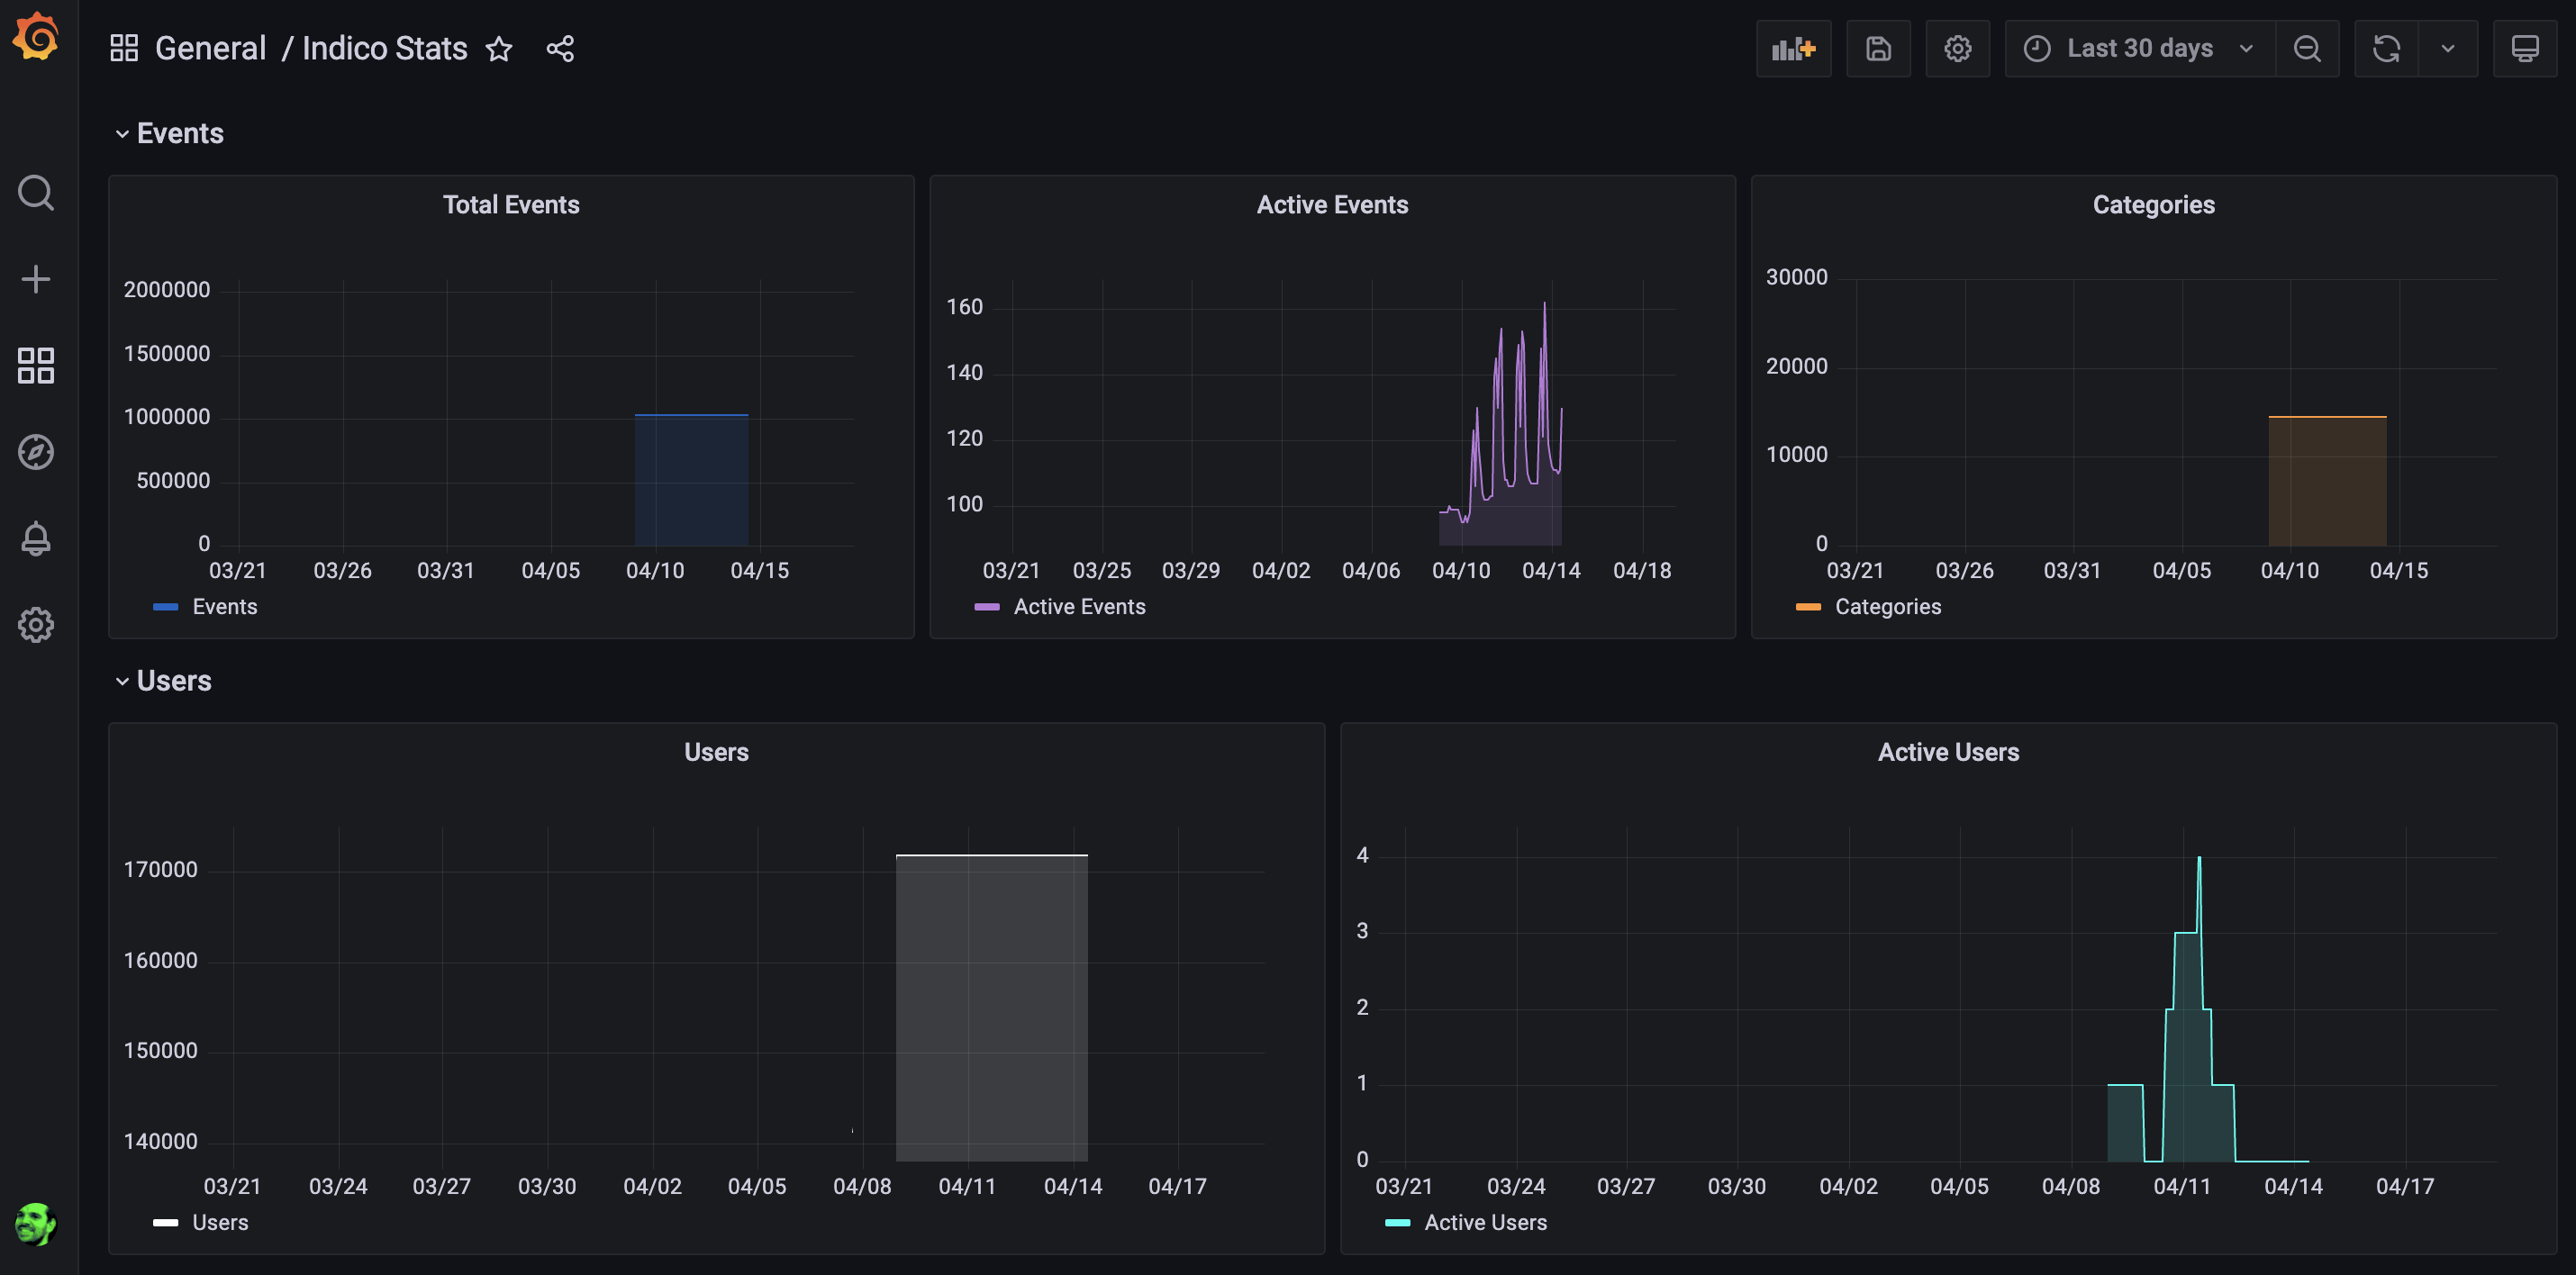This screenshot has width=2576, height=1275.
Task: Click the user avatar in sidebar
Action: pyautogui.click(x=36, y=1223)
